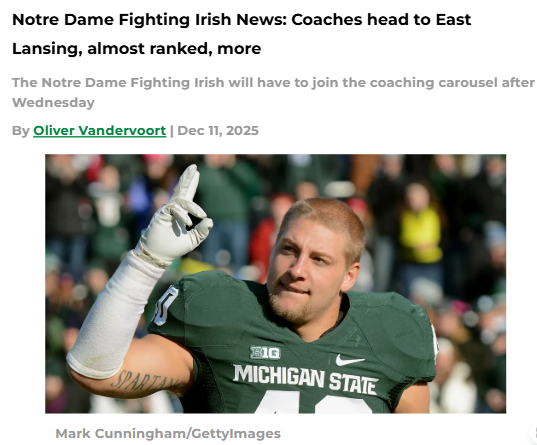Click the Mark Cunningham/GettyImages photo credit
The width and height of the screenshot is (537, 445).
(x=168, y=434)
